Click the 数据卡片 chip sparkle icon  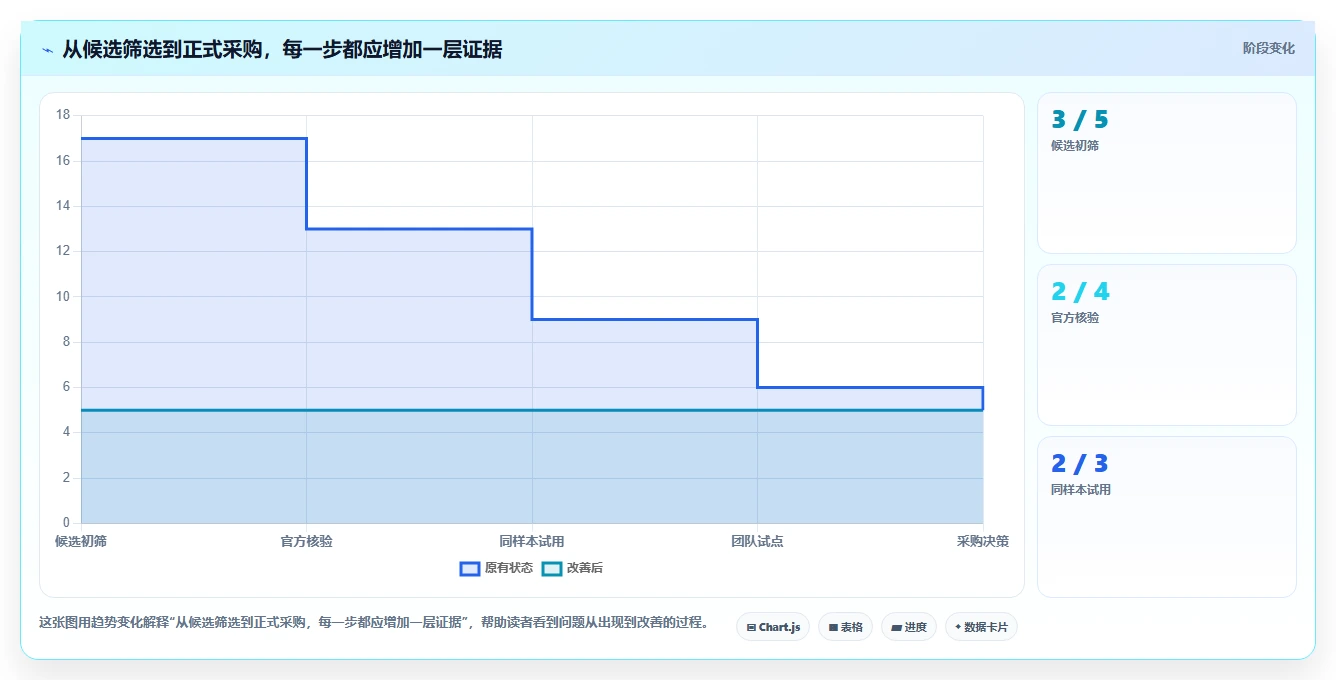coord(958,627)
